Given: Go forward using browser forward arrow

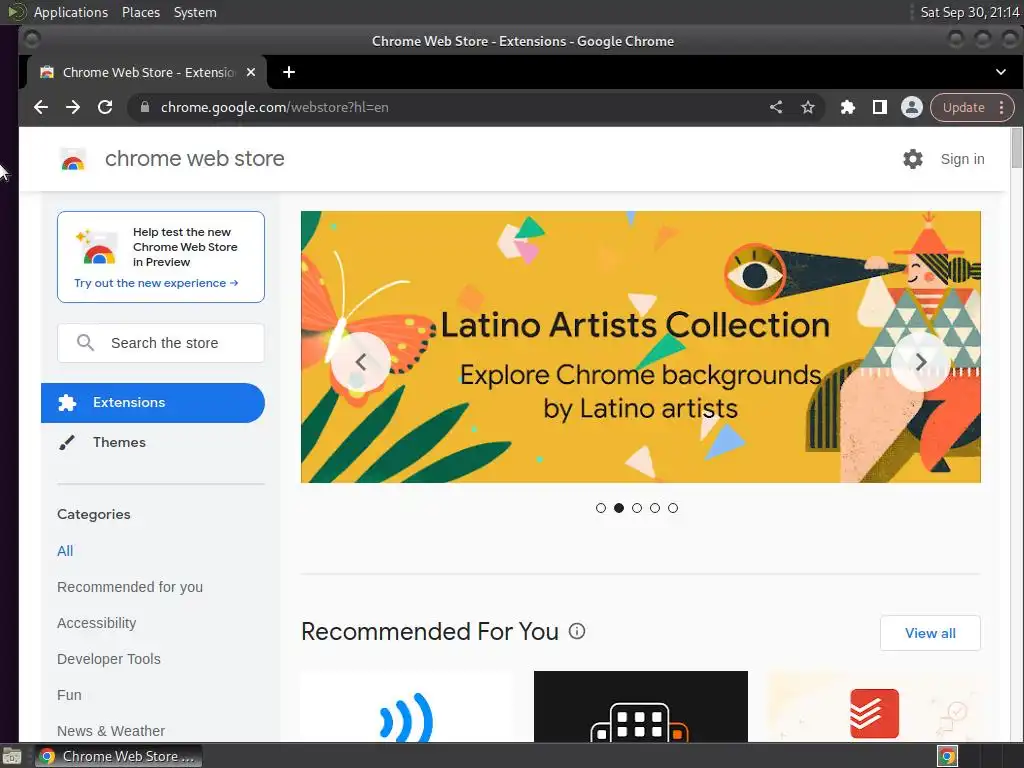Looking at the screenshot, I should point(72,107).
